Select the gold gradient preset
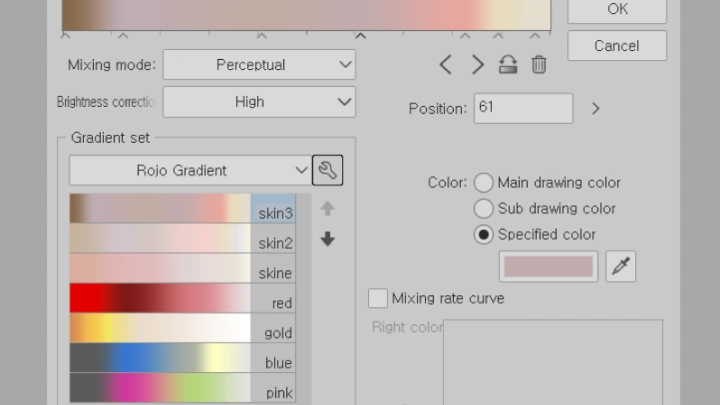This screenshot has height=405, width=720. (x=182, y=328)
